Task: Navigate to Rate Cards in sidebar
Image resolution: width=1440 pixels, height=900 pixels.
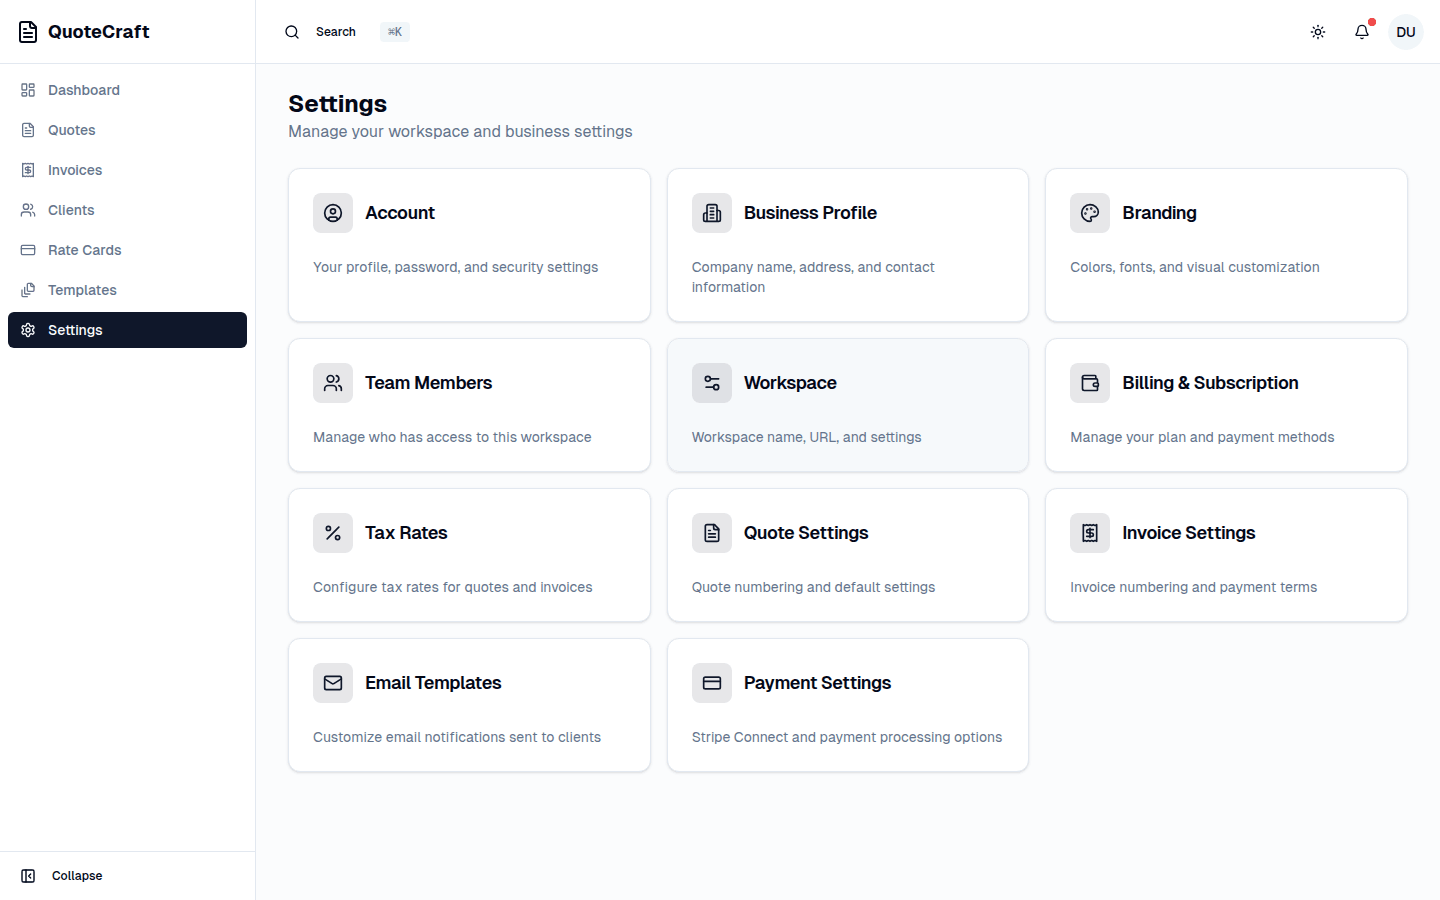Action: coord(83,250)
